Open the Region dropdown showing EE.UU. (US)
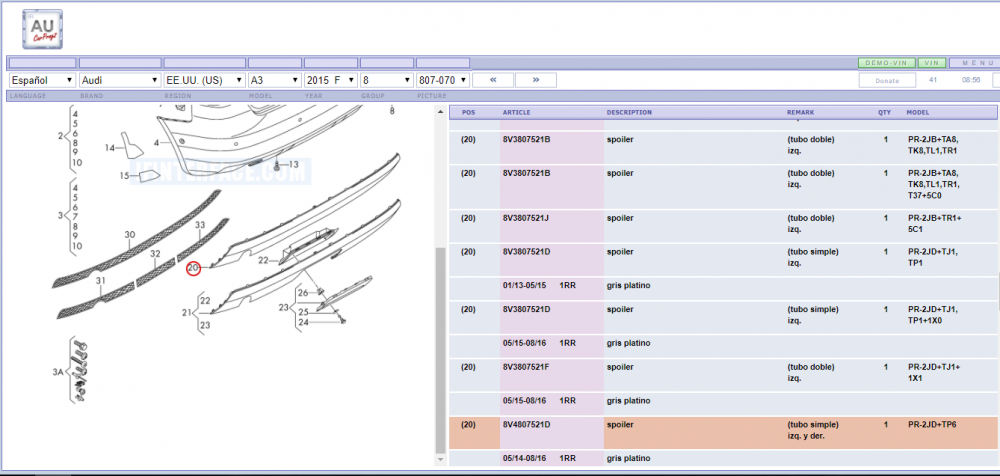The width and height of the screenshot is (1000, 476). point(204,80)
